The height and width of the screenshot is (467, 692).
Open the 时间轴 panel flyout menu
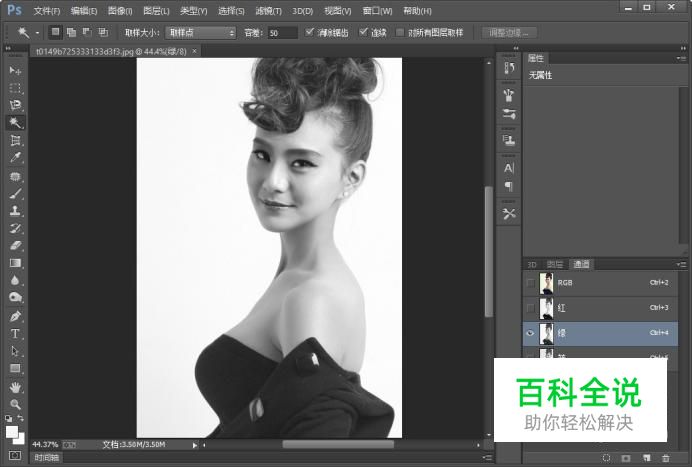487,458
